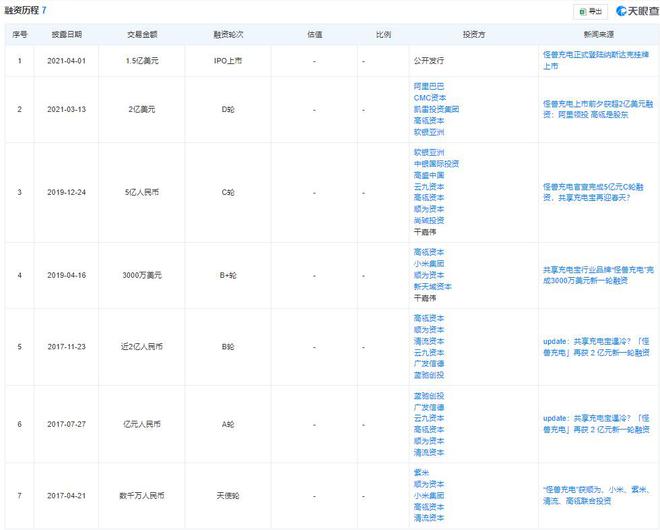Select the 估值 column header
Viewport: 660px width, 530px height.
tap(315, 35)
